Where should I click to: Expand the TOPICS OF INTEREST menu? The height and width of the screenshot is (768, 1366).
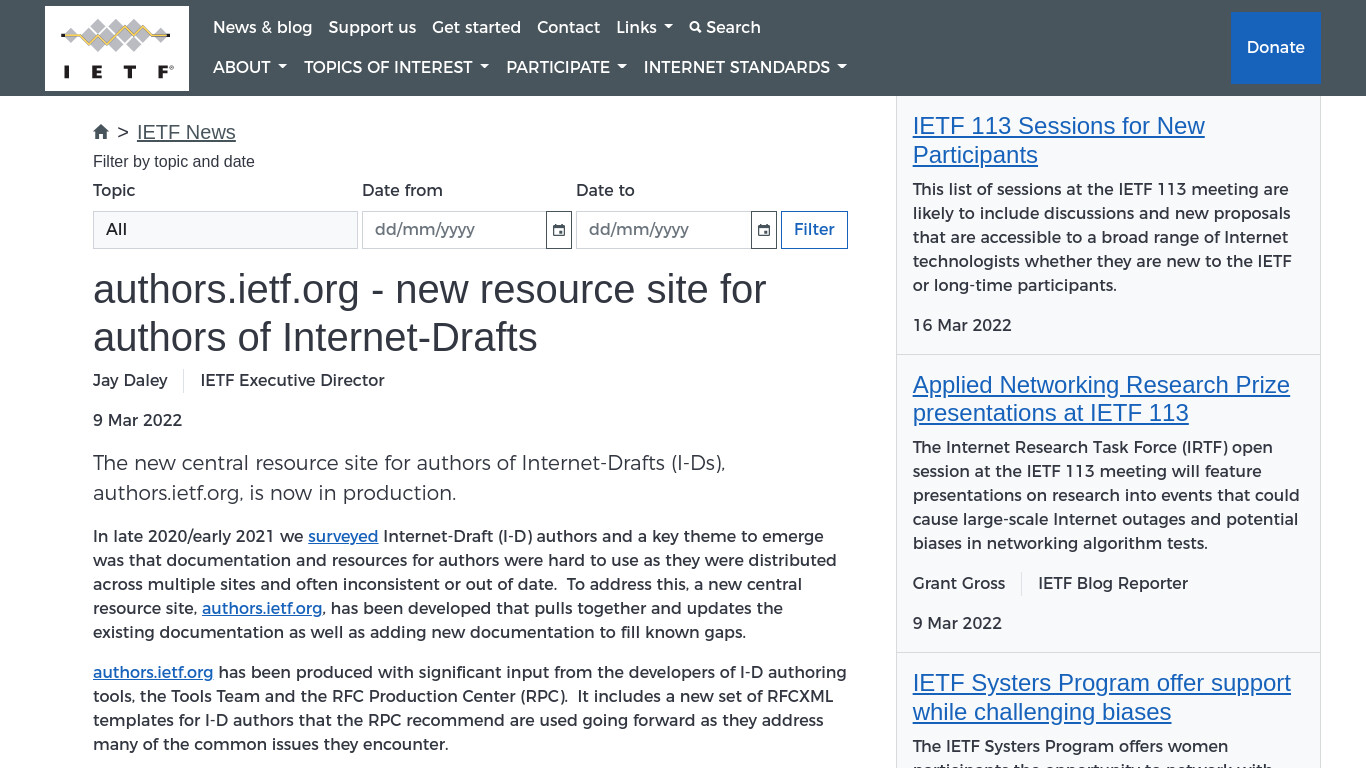397,67
